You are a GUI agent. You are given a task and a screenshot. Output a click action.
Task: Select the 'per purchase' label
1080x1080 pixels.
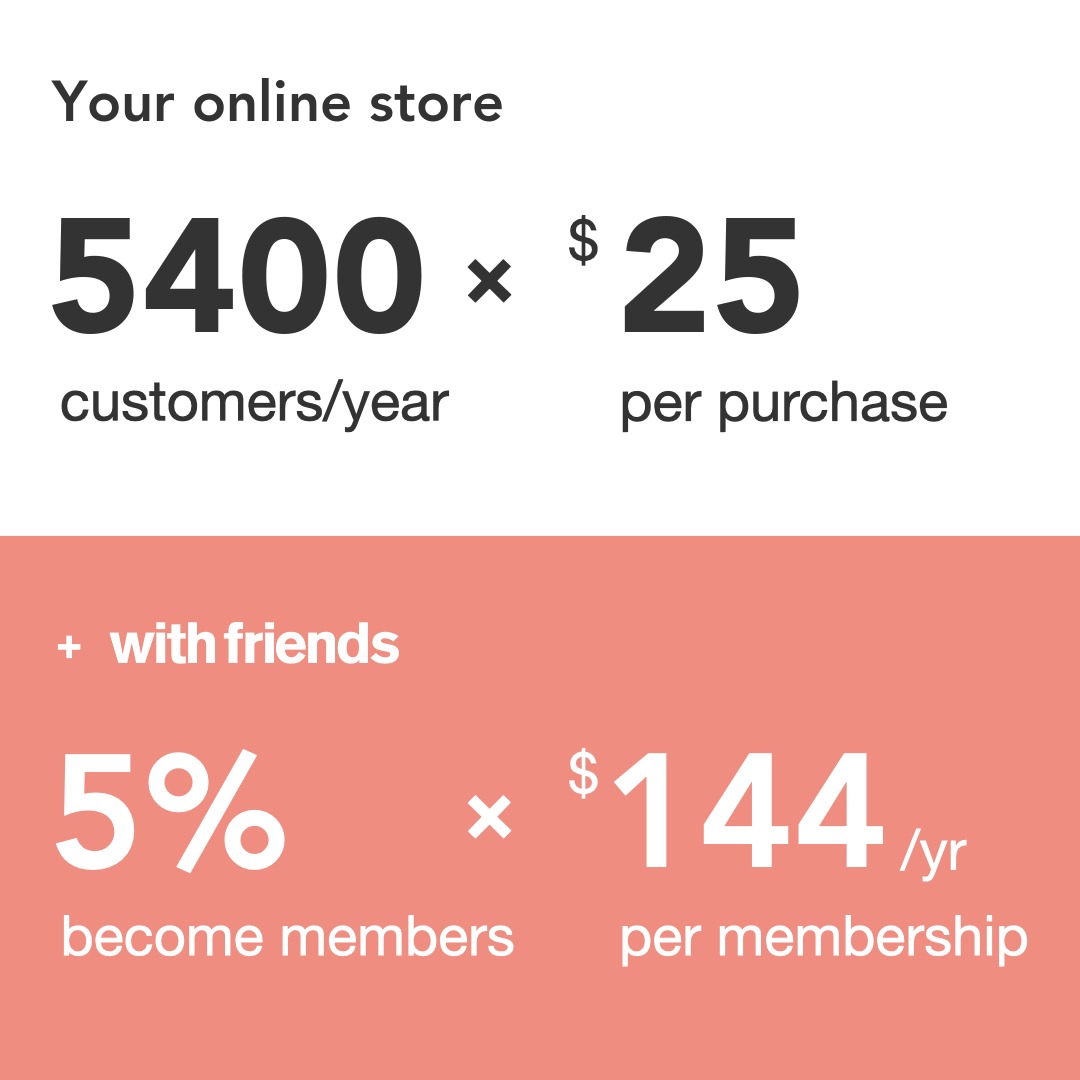784,404
